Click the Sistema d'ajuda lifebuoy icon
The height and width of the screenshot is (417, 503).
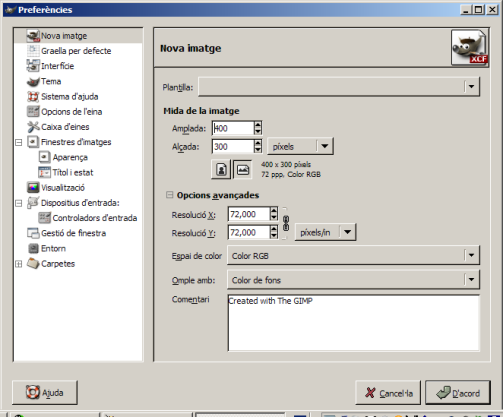coord(33,97)
